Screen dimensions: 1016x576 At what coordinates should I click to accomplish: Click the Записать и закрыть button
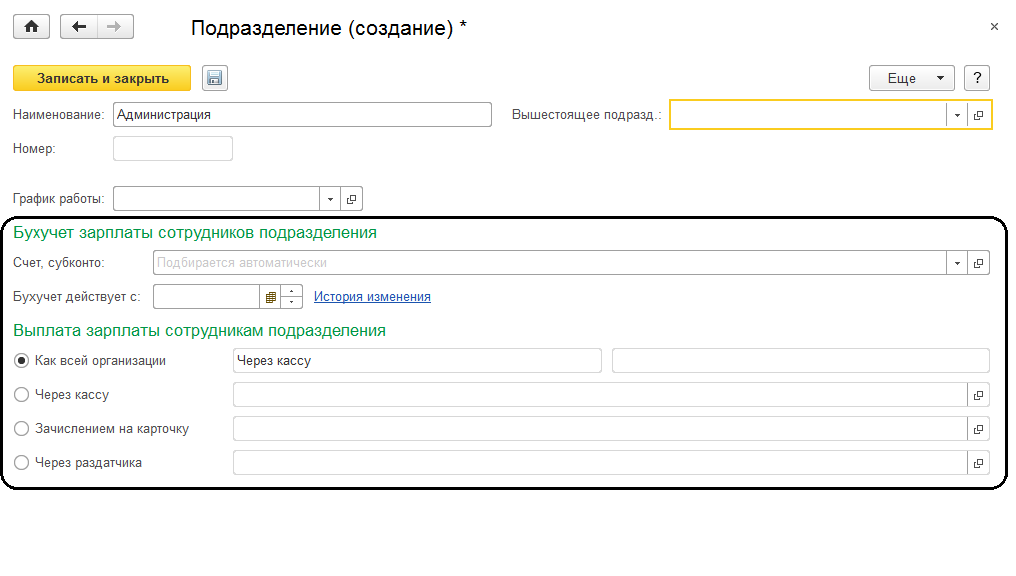pos(102,78)
